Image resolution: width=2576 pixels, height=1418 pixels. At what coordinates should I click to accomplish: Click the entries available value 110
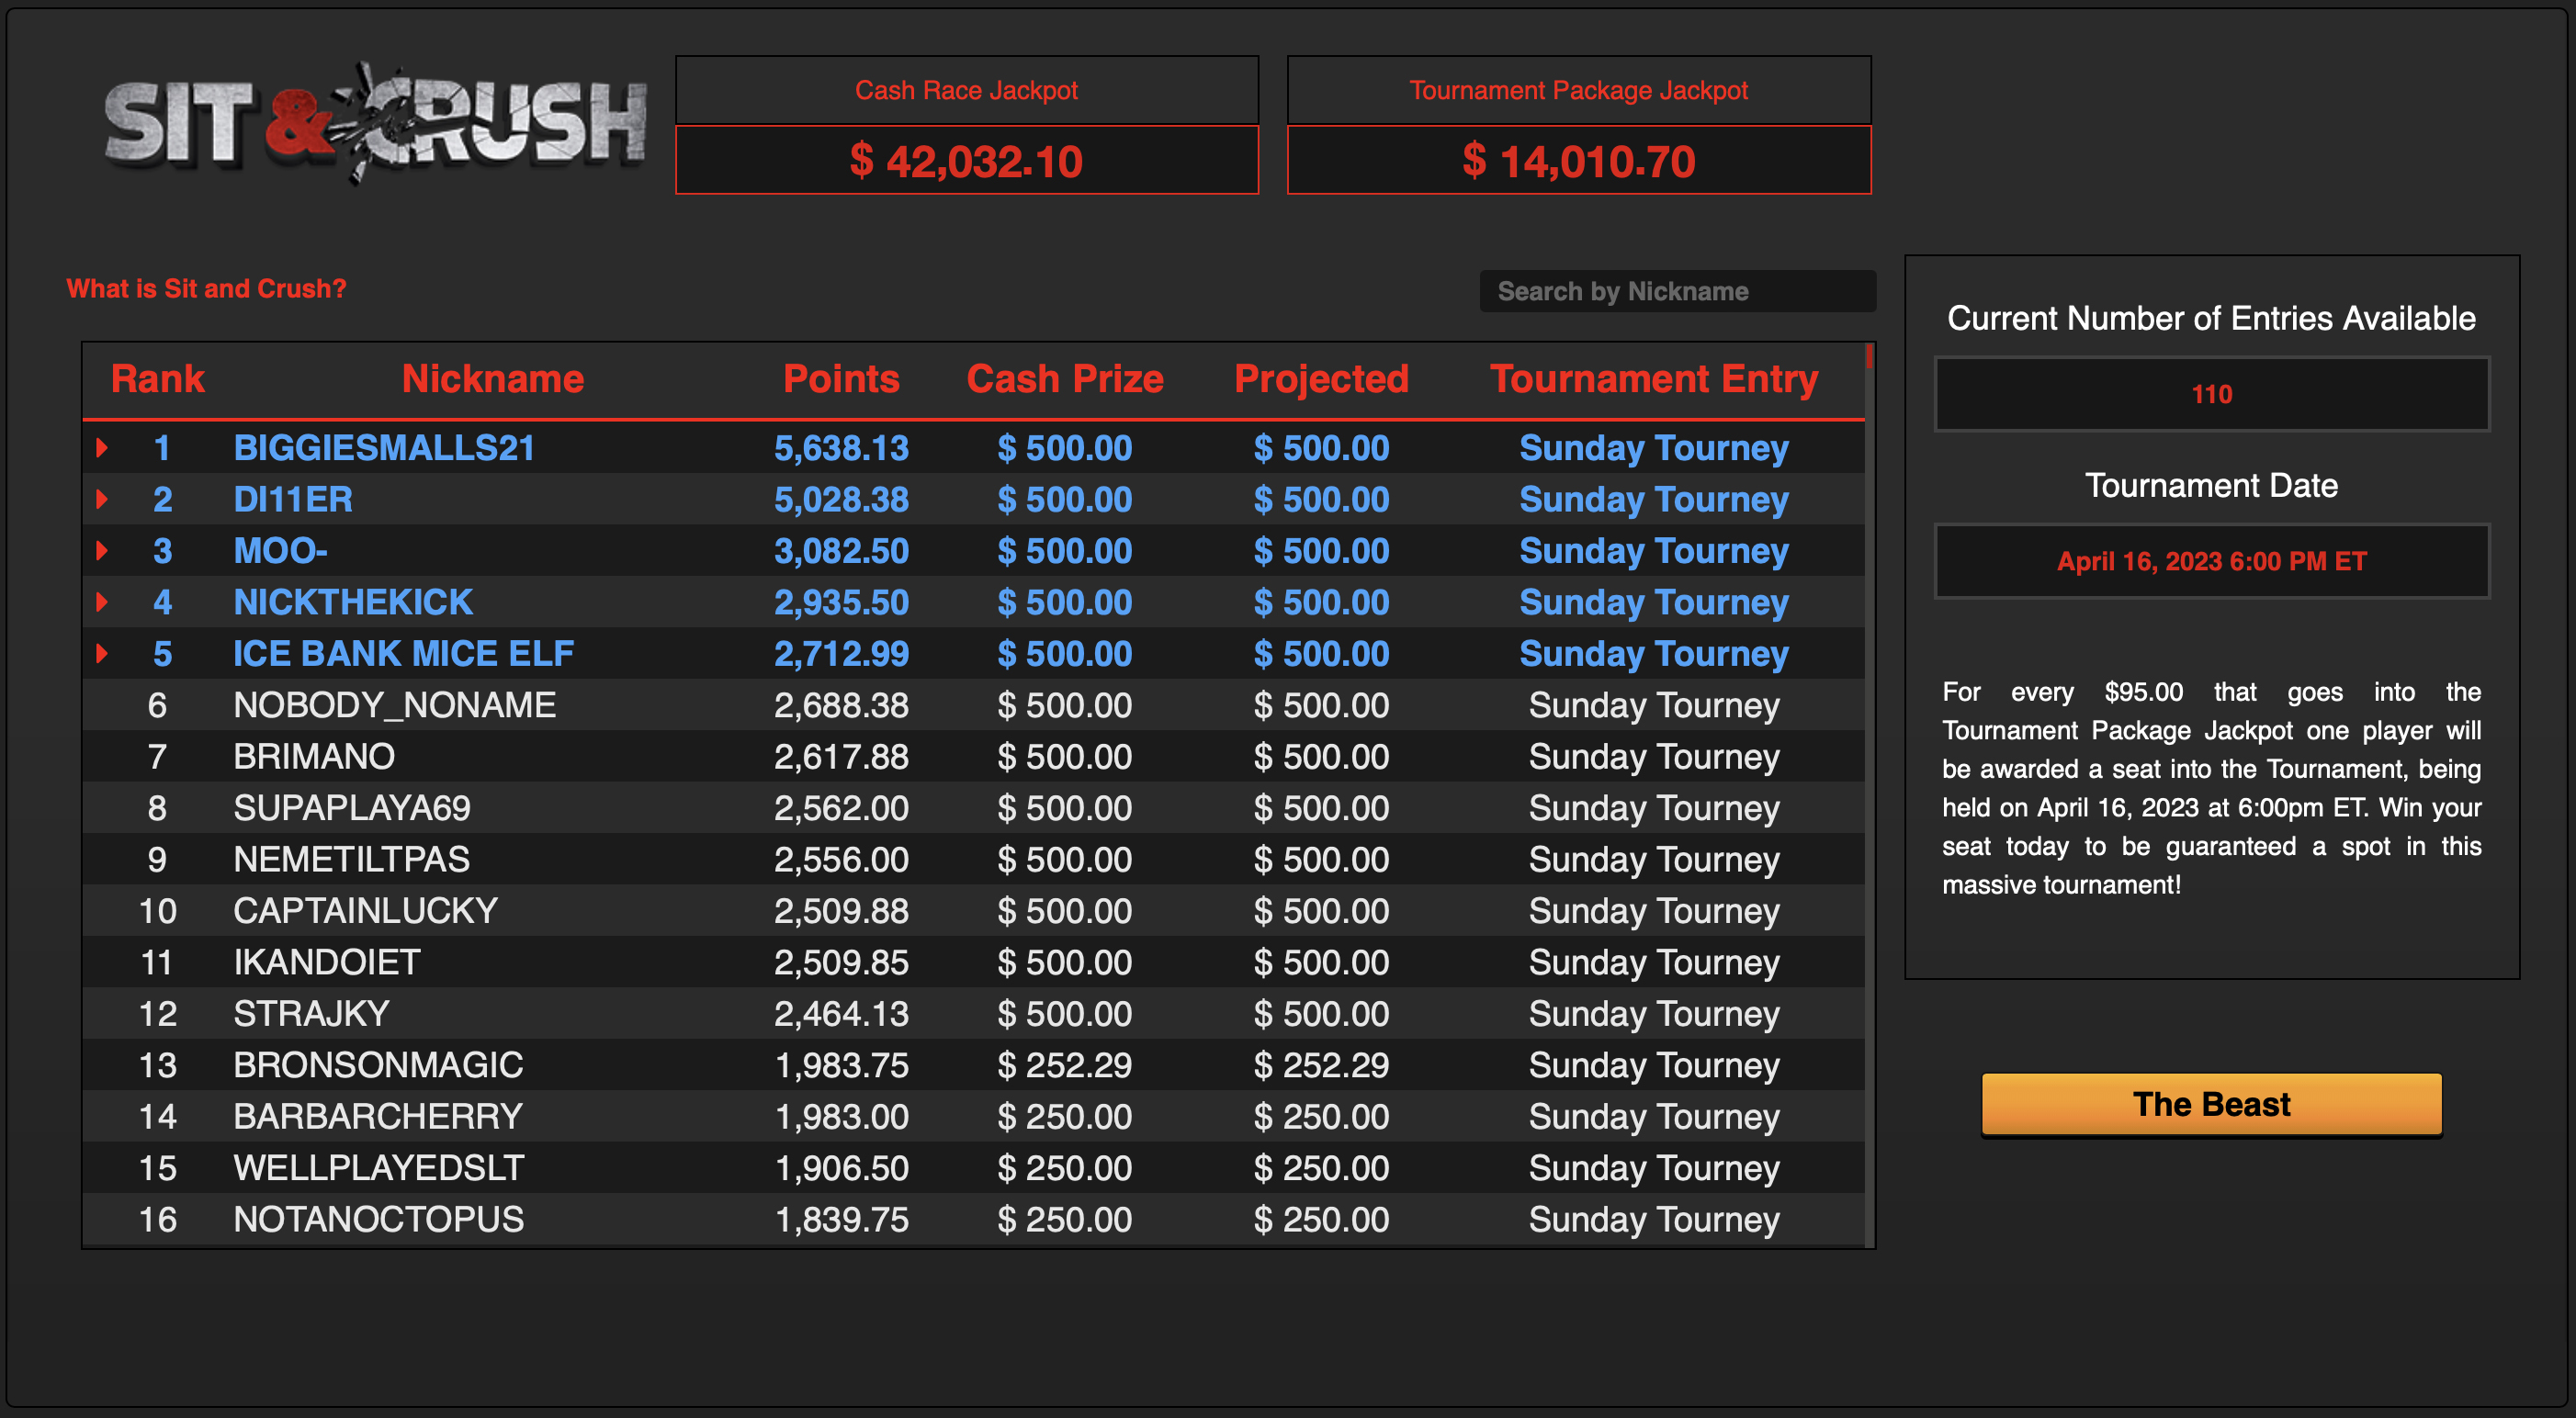coord(2211,394)
